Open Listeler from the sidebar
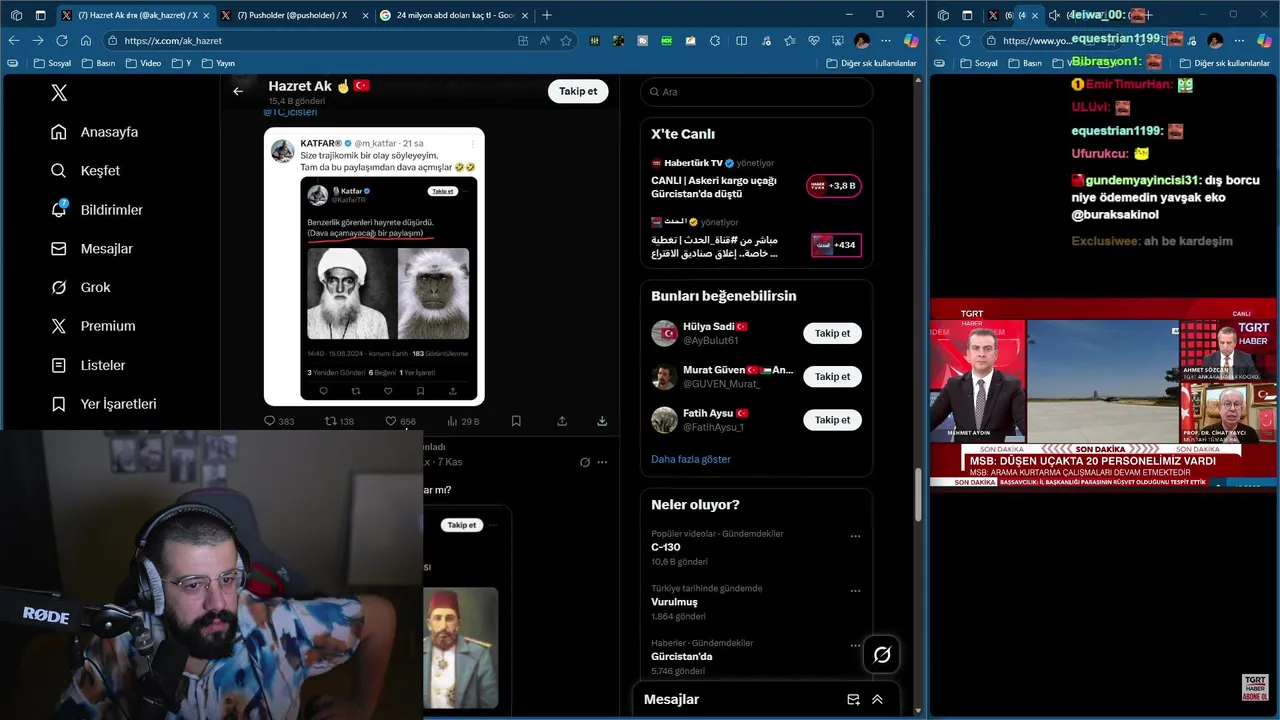The width and height of the screenshot is (1280, 720). tap(88, 365)
